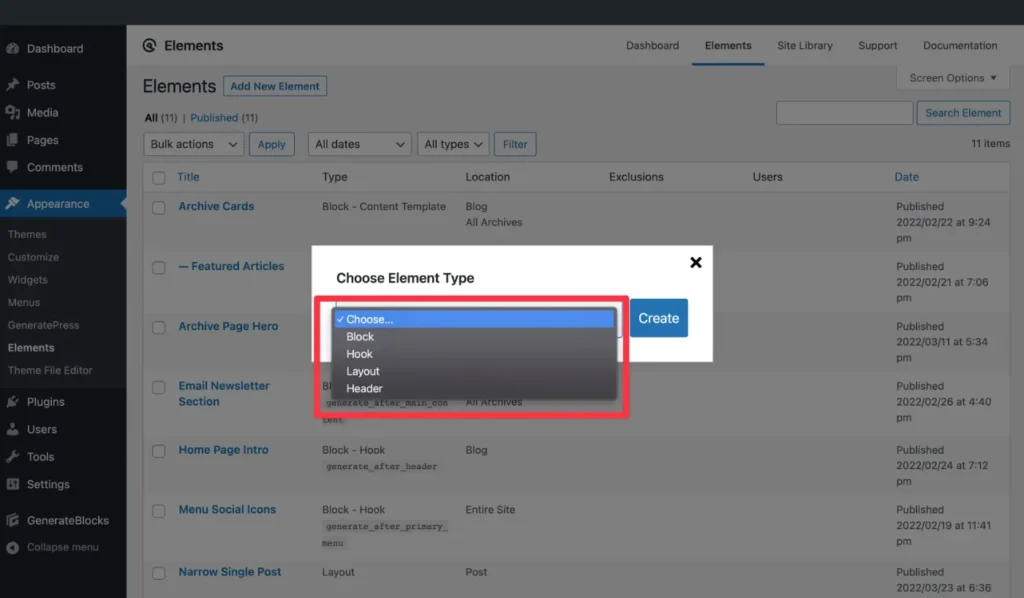Open the Narrow Single Post element link
Image resolution: width=1024 pixels, height=598 pixels.
pos(230,572)
